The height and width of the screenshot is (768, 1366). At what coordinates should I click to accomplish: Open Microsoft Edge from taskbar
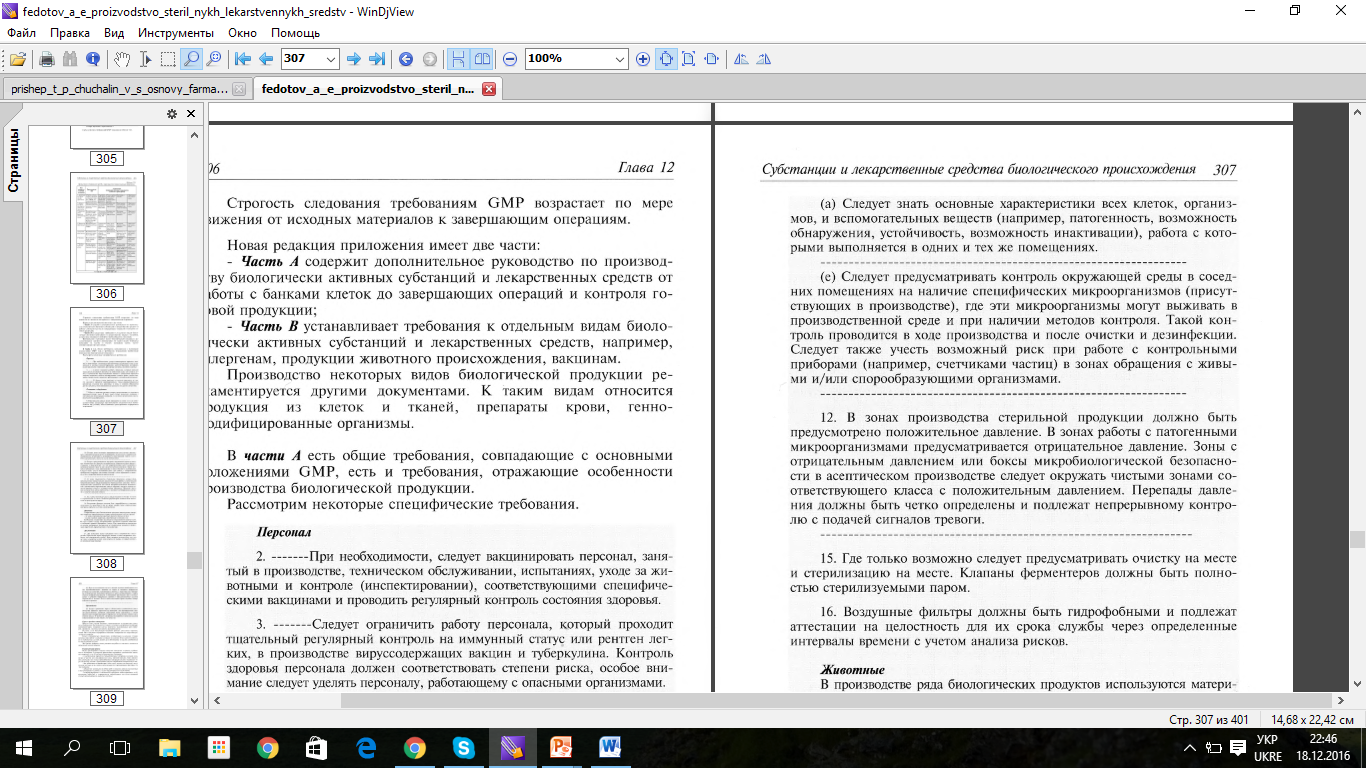pyautogui.click(x=365, y=747)
